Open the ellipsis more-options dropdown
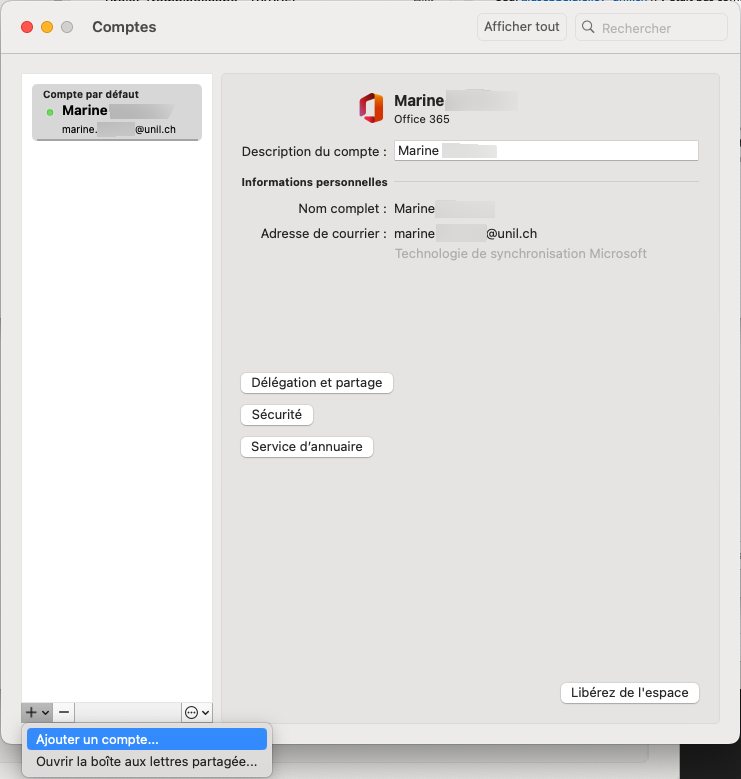The width and height of the screenshot is (741, 779). point(197,712)
